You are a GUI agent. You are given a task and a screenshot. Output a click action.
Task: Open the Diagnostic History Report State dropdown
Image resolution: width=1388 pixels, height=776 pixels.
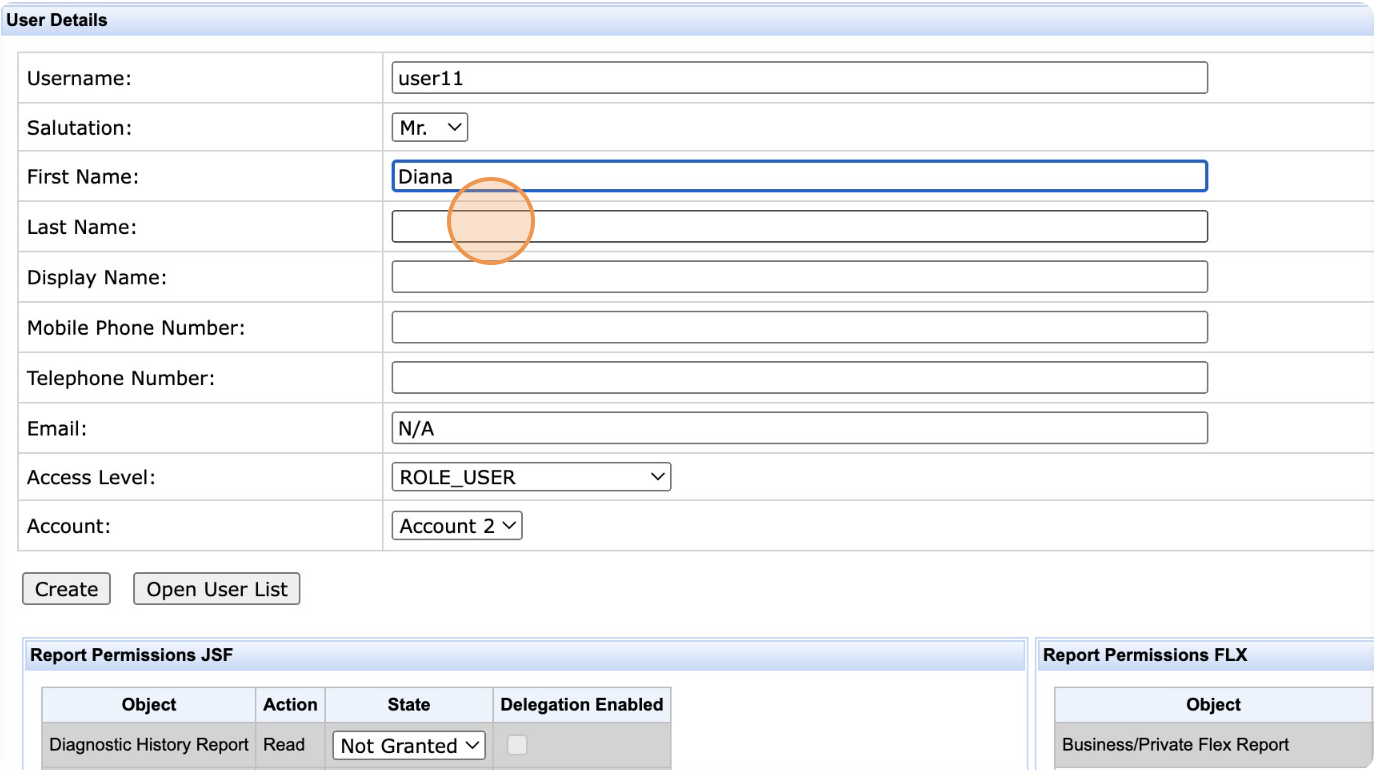[409, 746]
